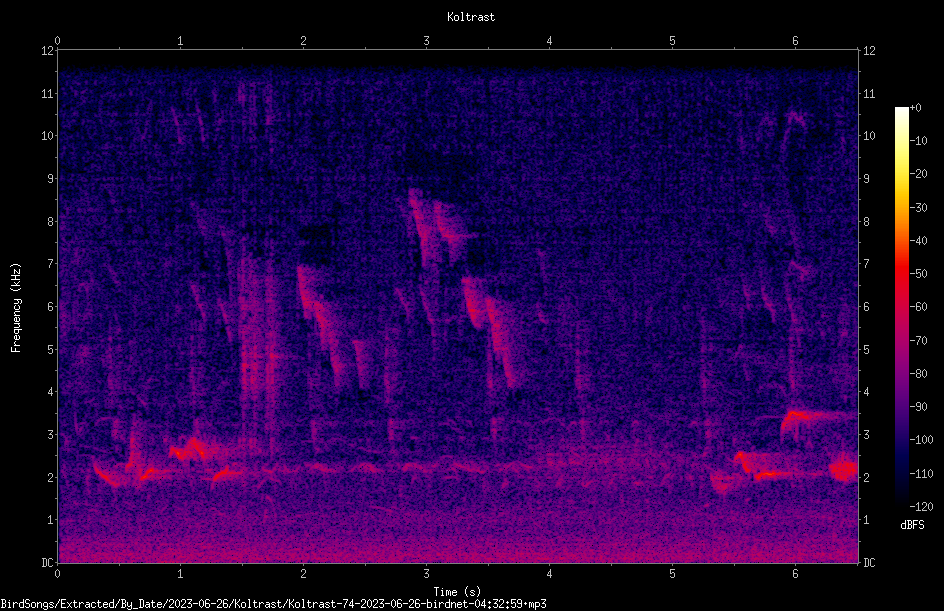The height and width of the screenshot is (611, 944).
Task: Click the "-90" colorbar label
Action: point(918,407)
